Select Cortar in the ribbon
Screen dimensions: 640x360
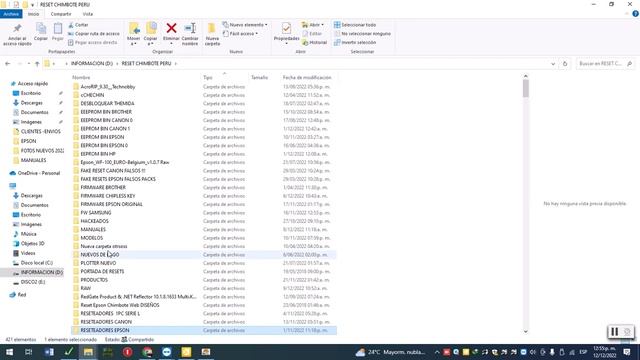pyautogui.click(x=78, y=25)
